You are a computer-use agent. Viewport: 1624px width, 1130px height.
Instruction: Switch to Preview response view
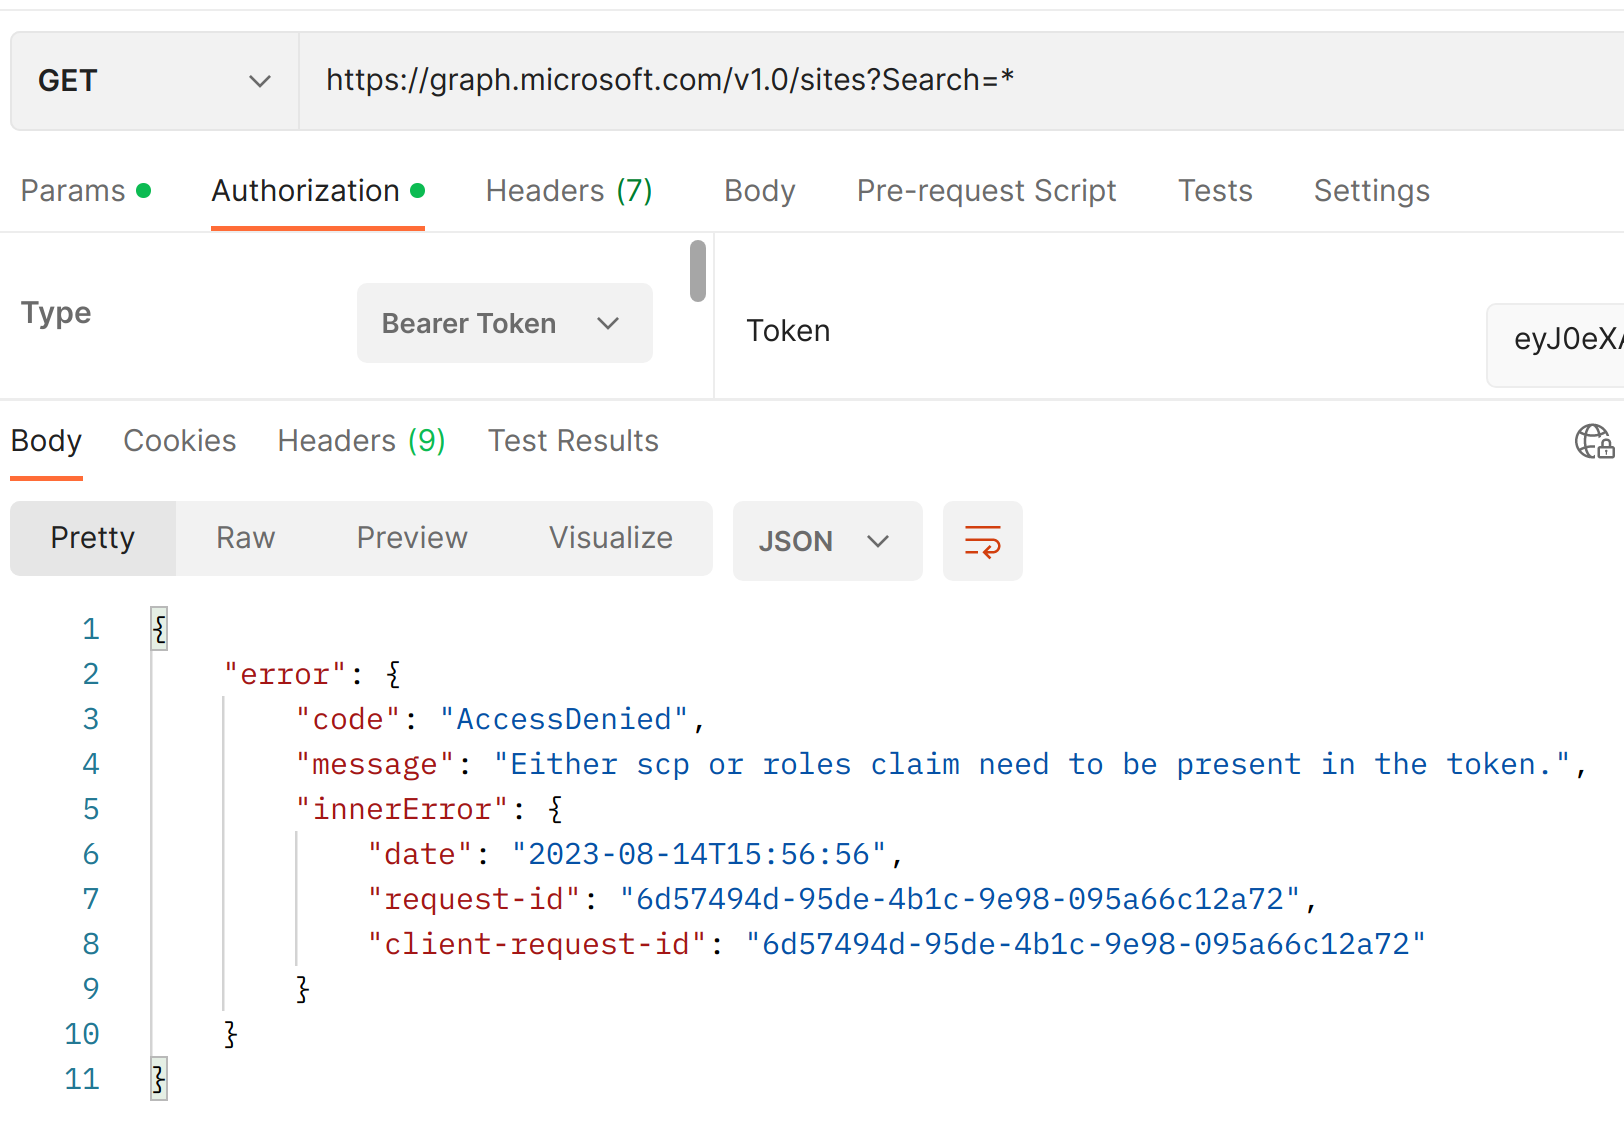click(x=412, y=538)
